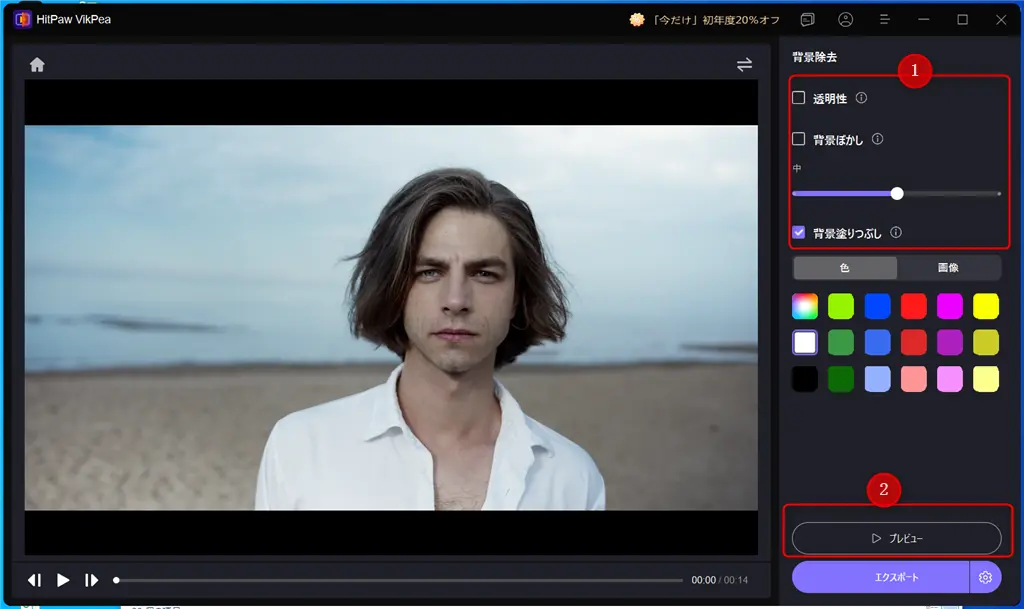
Task: Enable the 透明性 checkbox
Action: 799,98
